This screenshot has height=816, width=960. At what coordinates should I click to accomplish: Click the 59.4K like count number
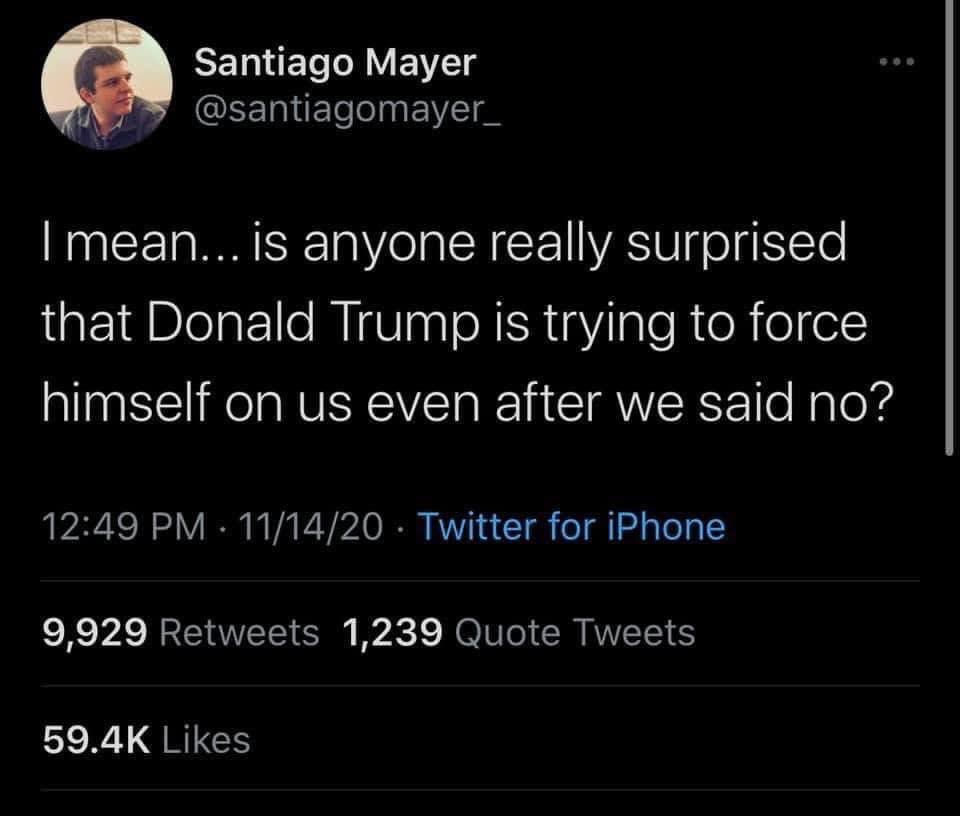click(96, 739)
